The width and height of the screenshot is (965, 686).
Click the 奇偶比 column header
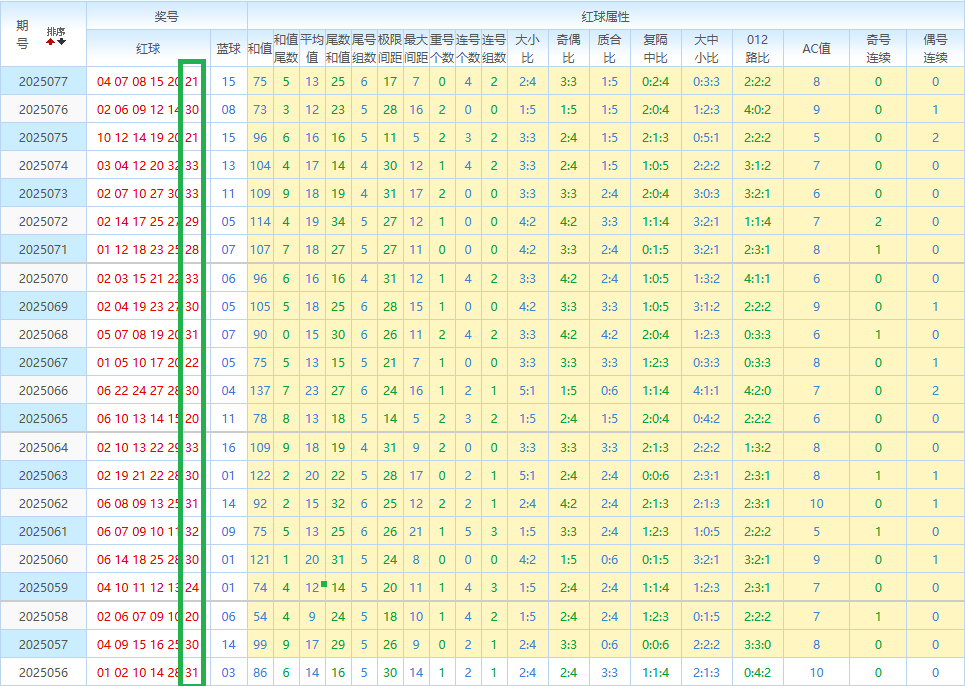[x=569, y=49]
